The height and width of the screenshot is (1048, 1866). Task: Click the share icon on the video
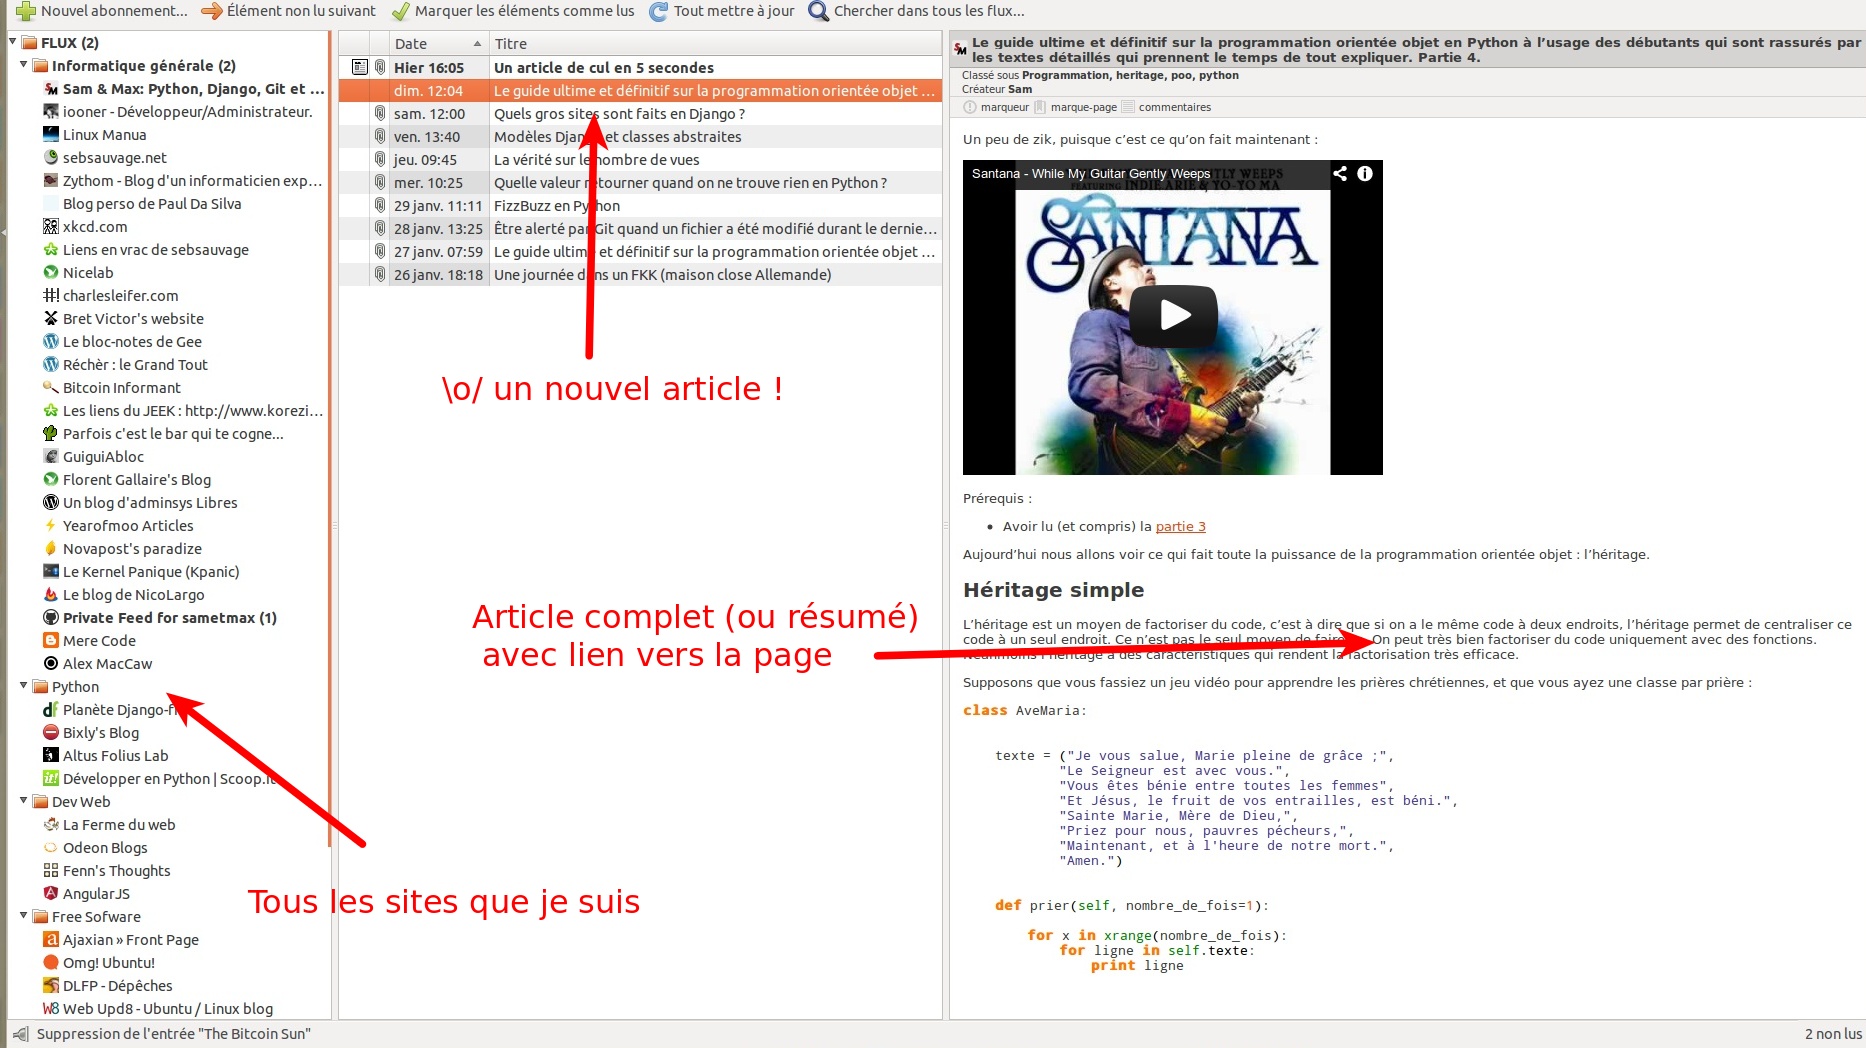[x=1340, y=173]
